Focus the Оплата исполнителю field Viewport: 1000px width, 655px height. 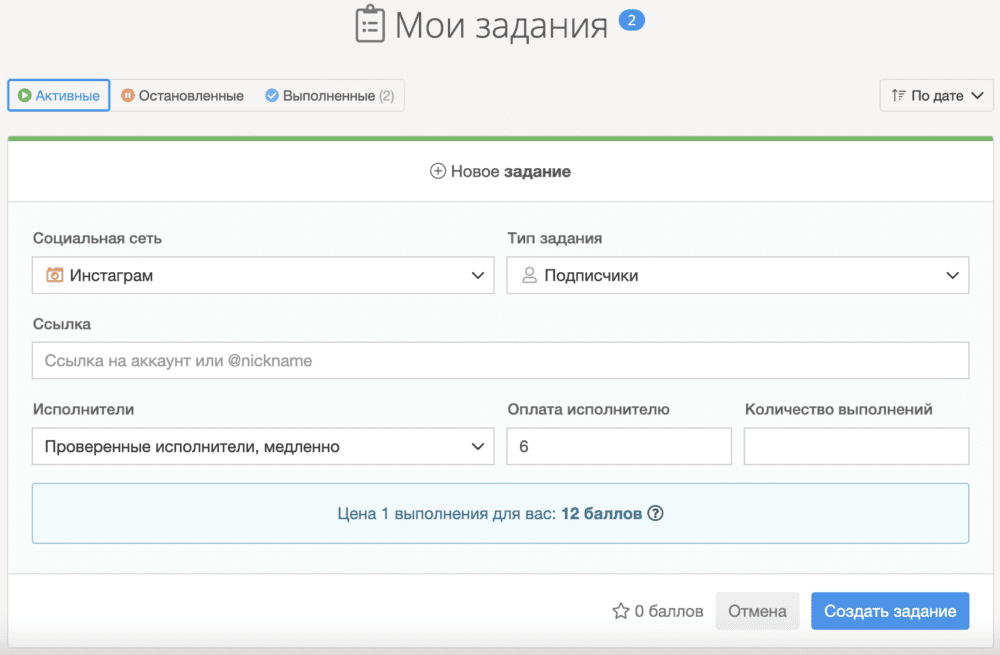coord(619,447)
